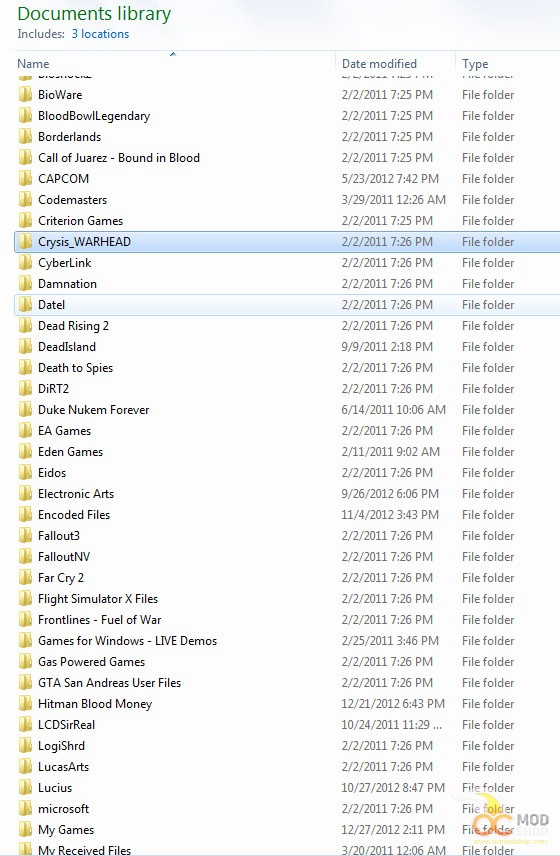This screenshot has width=560, height=856.
Task: Open the 3 locations link
Action: pos(100,34)
